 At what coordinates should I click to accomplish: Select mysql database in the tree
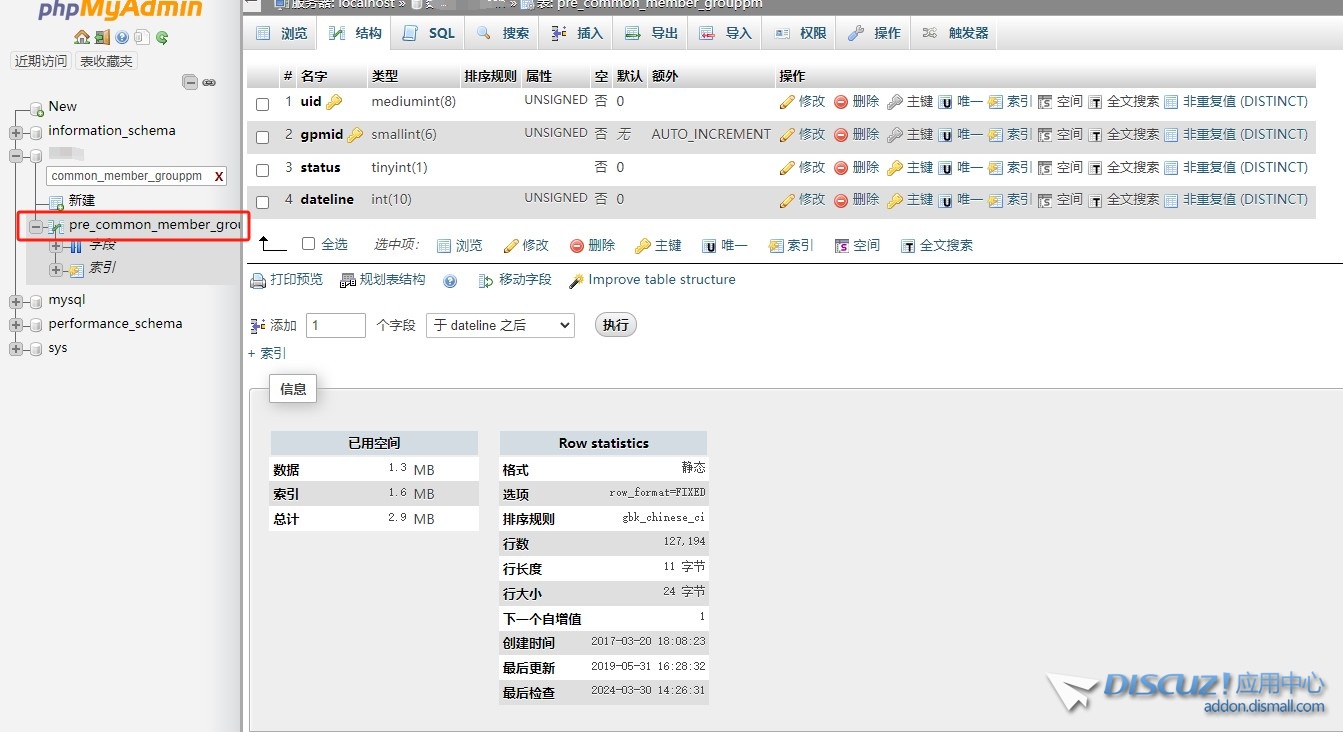click(67, 300)
